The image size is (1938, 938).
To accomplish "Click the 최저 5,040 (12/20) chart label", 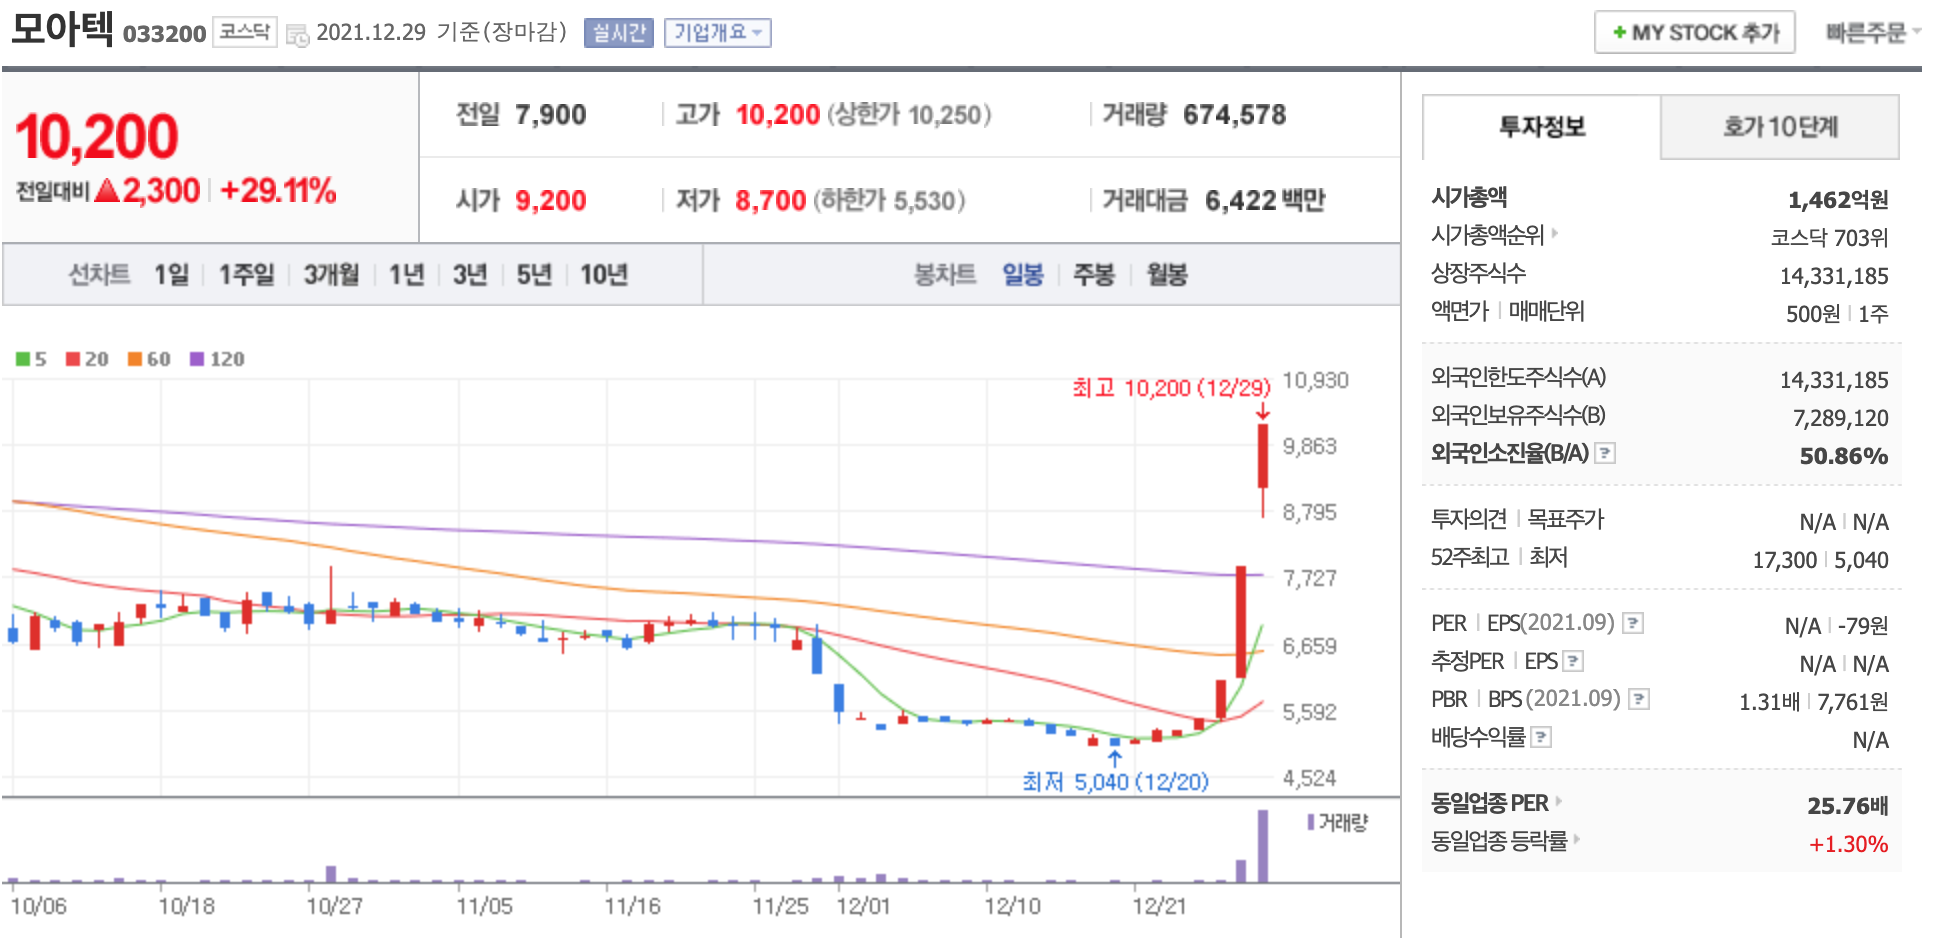I will [1115, 781].
